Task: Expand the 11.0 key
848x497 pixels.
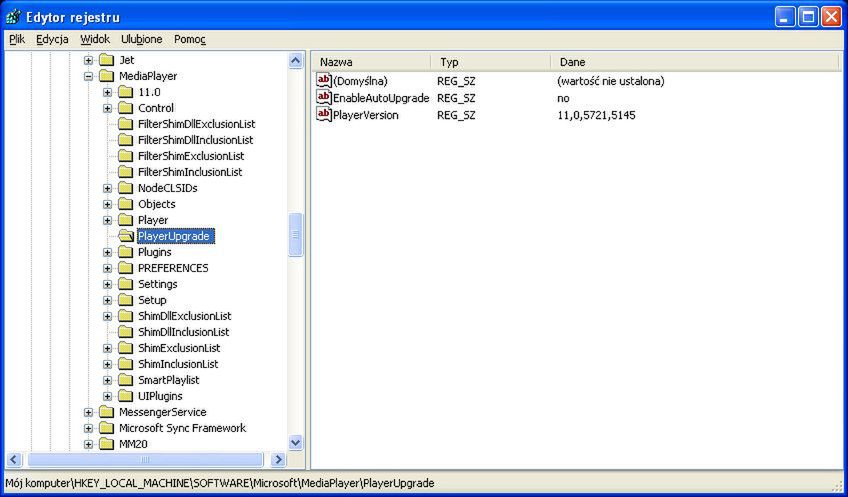Action: [x=107, y=92]
